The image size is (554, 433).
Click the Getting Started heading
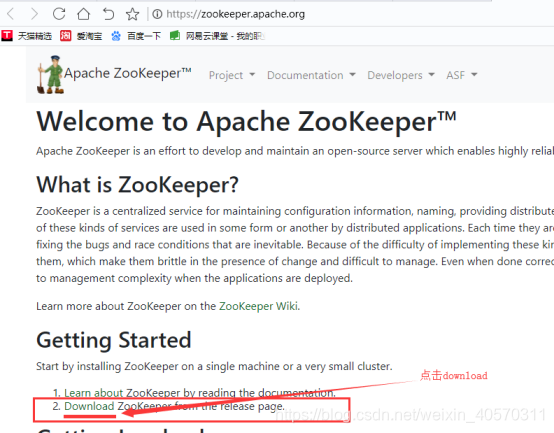pos(114,340)
